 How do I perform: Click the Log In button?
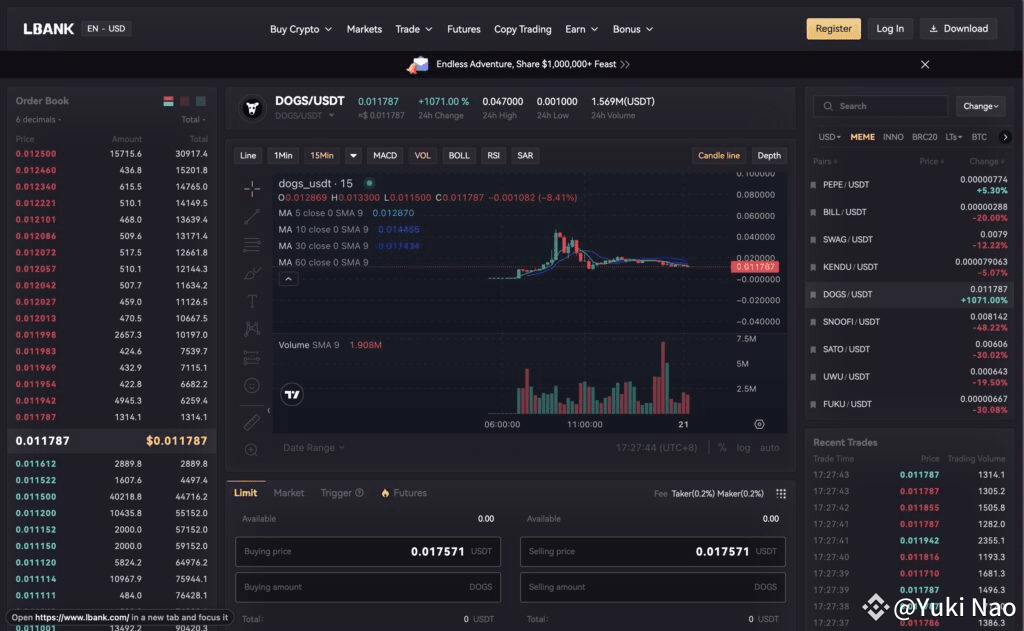890,29
